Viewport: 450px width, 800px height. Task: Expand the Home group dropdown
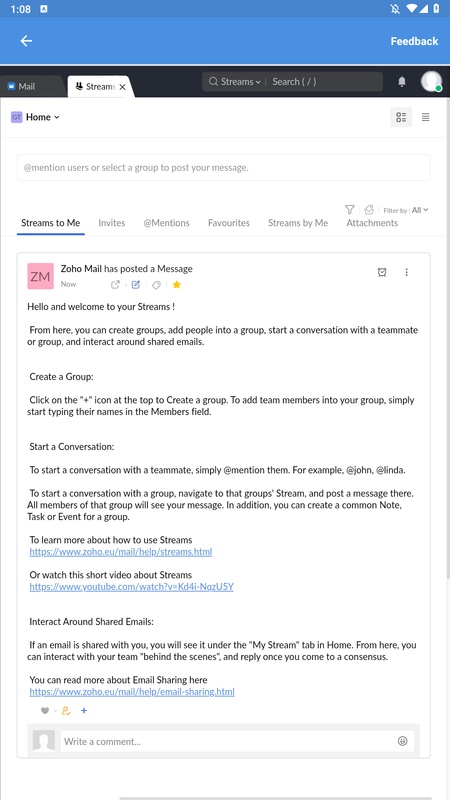point(35,117)
